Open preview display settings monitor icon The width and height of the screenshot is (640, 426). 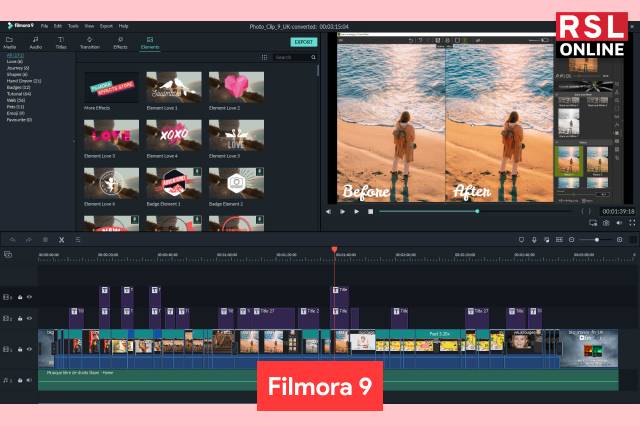click(593, 223)
